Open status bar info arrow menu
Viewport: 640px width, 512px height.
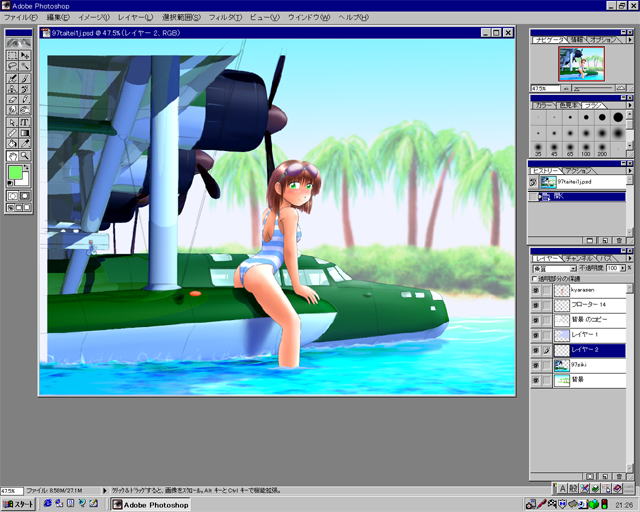point(104,490)
